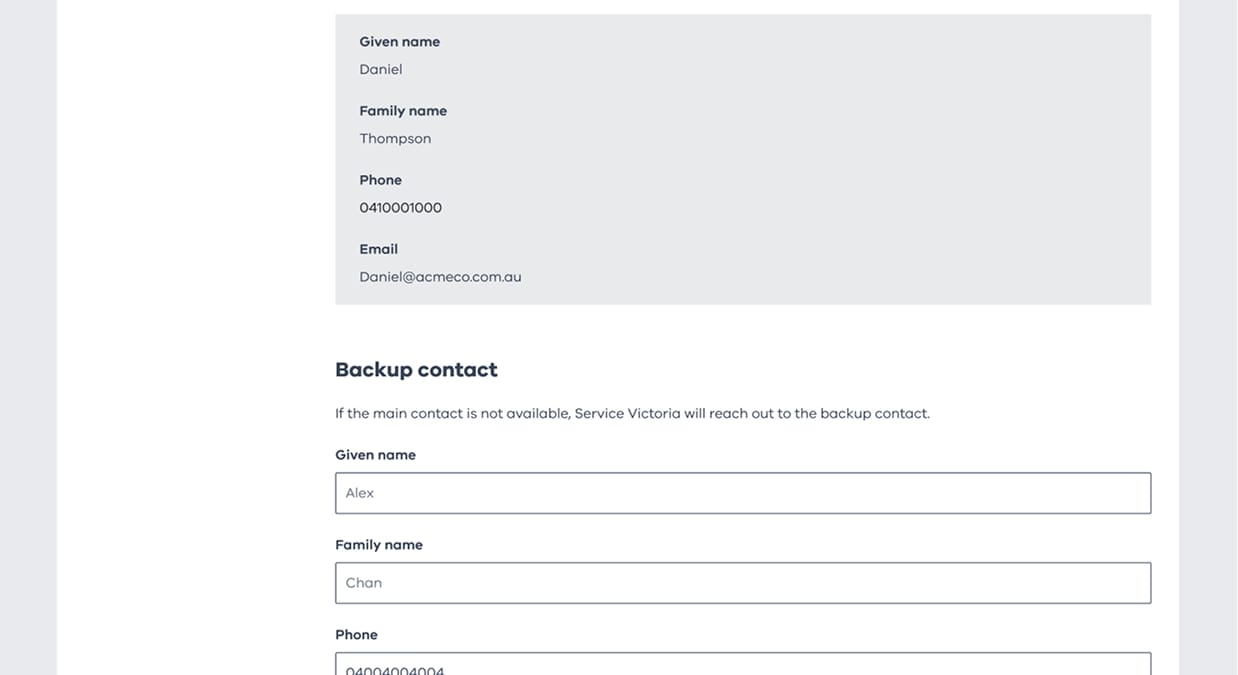This screenshot has width=1238, height=675.
Task: Click the Alex placeholder text
Action: (x=360, y=493)
